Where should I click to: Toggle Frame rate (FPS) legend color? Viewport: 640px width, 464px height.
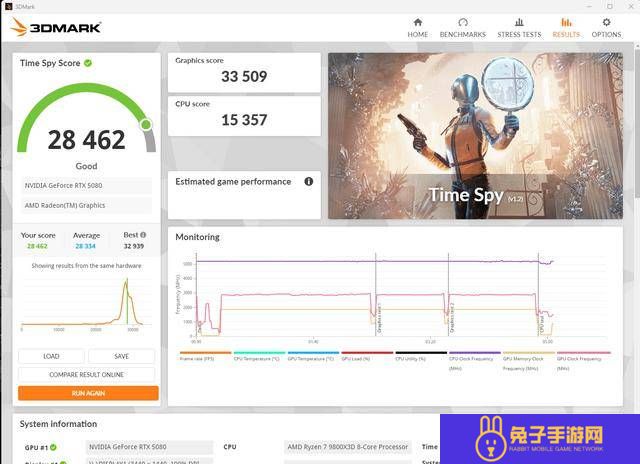click(205, 353)
